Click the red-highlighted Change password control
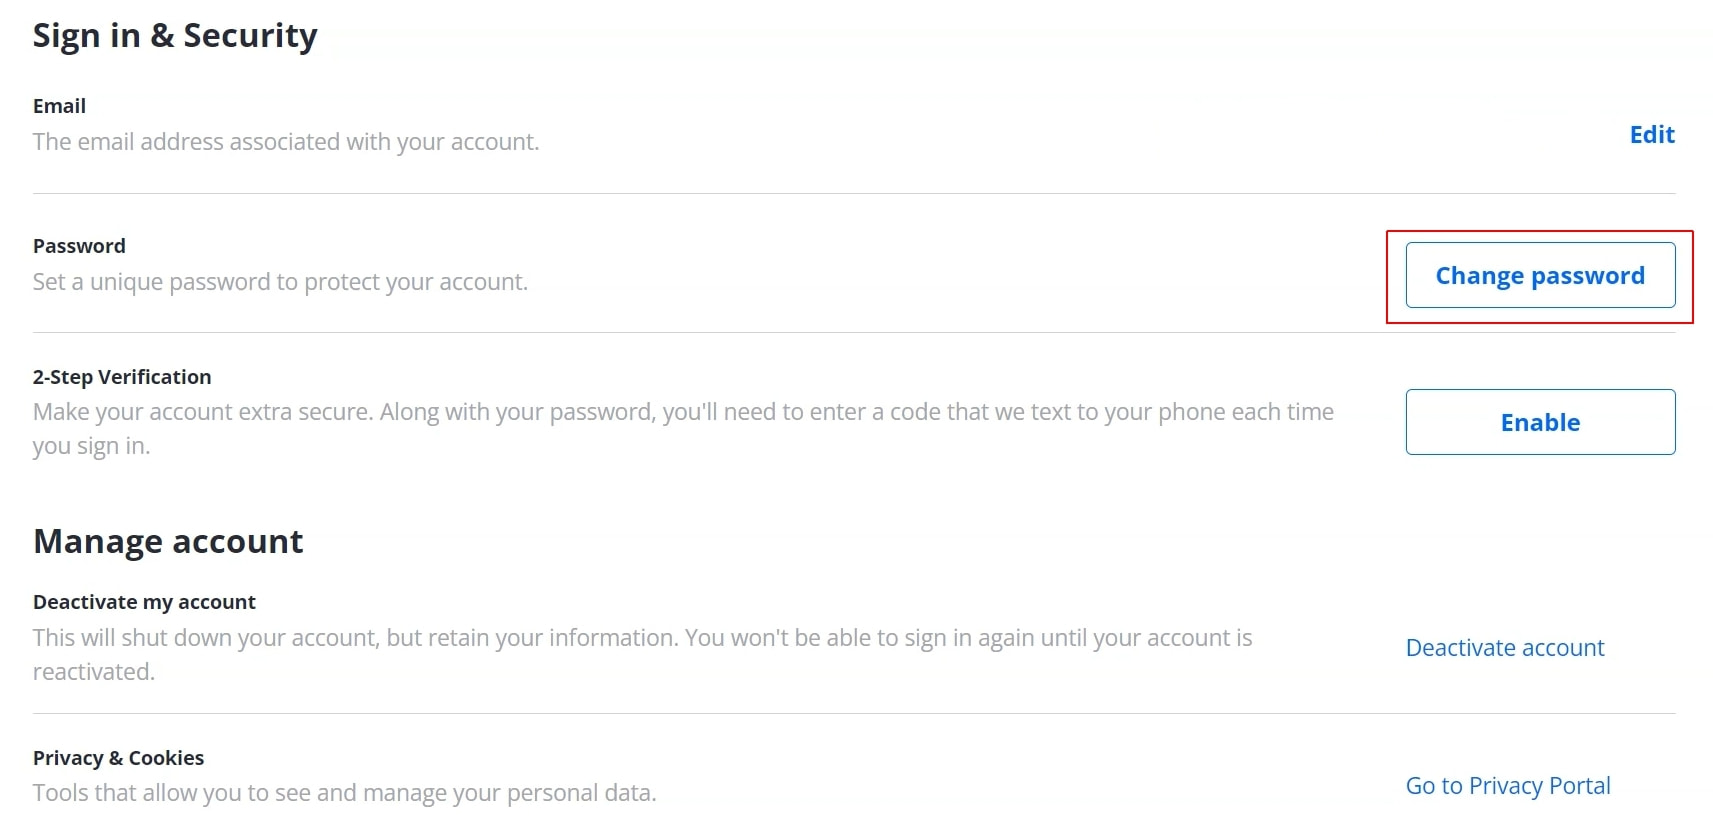The image size is (1713, 833). coord(1539,275)
